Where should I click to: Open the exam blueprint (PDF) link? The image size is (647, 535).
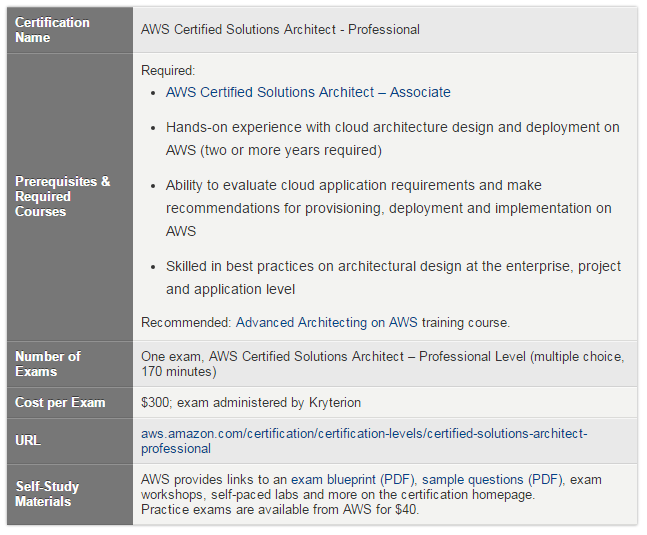click(353, 480)
